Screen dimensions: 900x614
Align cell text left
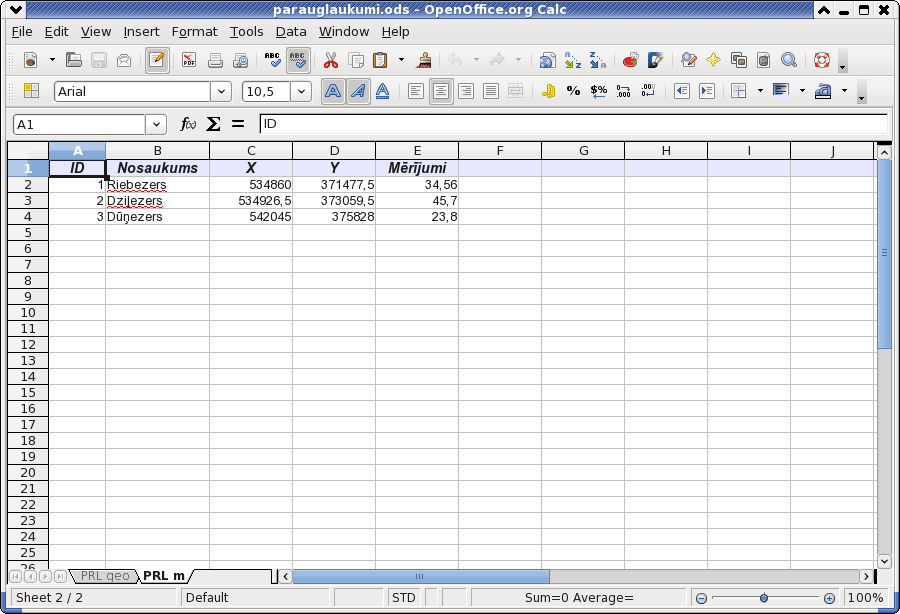tap(416, 91)
